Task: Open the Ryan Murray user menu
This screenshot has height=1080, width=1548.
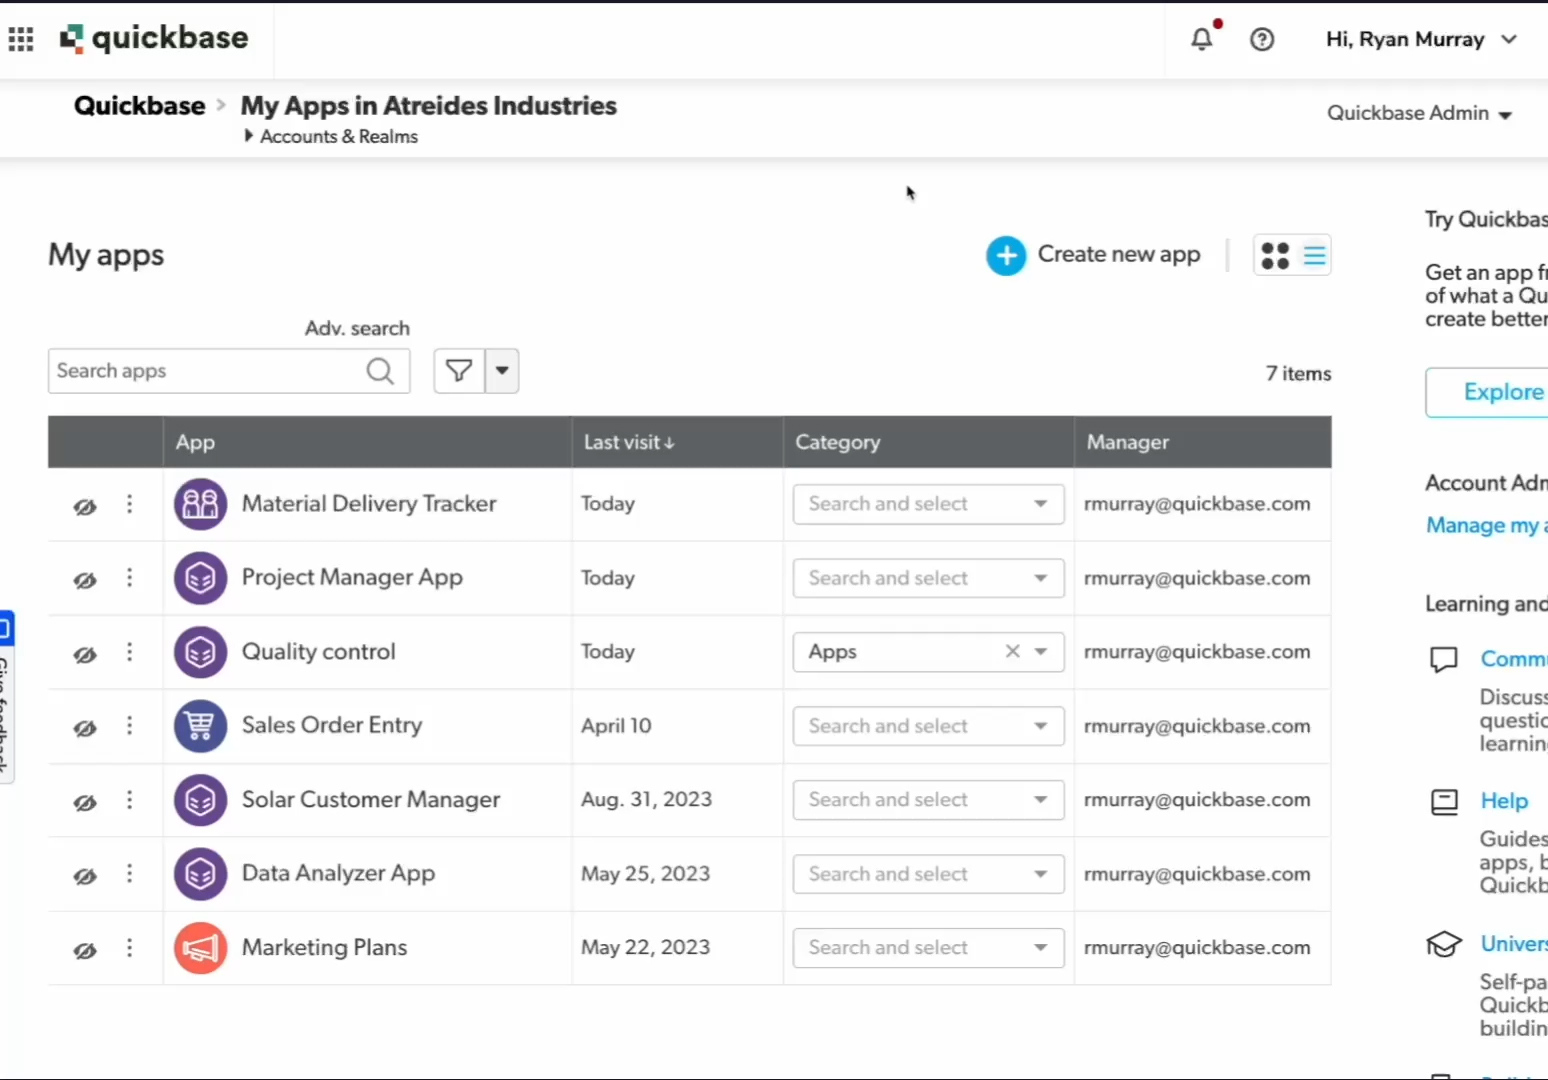Action: point(1420,39)
